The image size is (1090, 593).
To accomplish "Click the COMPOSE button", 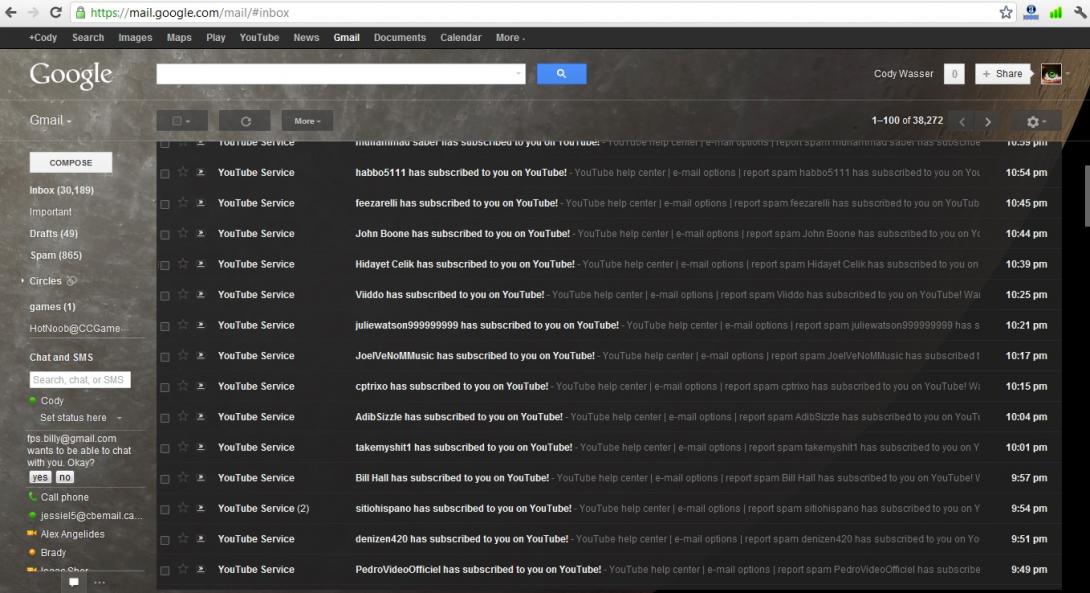I will pos(71,163).
